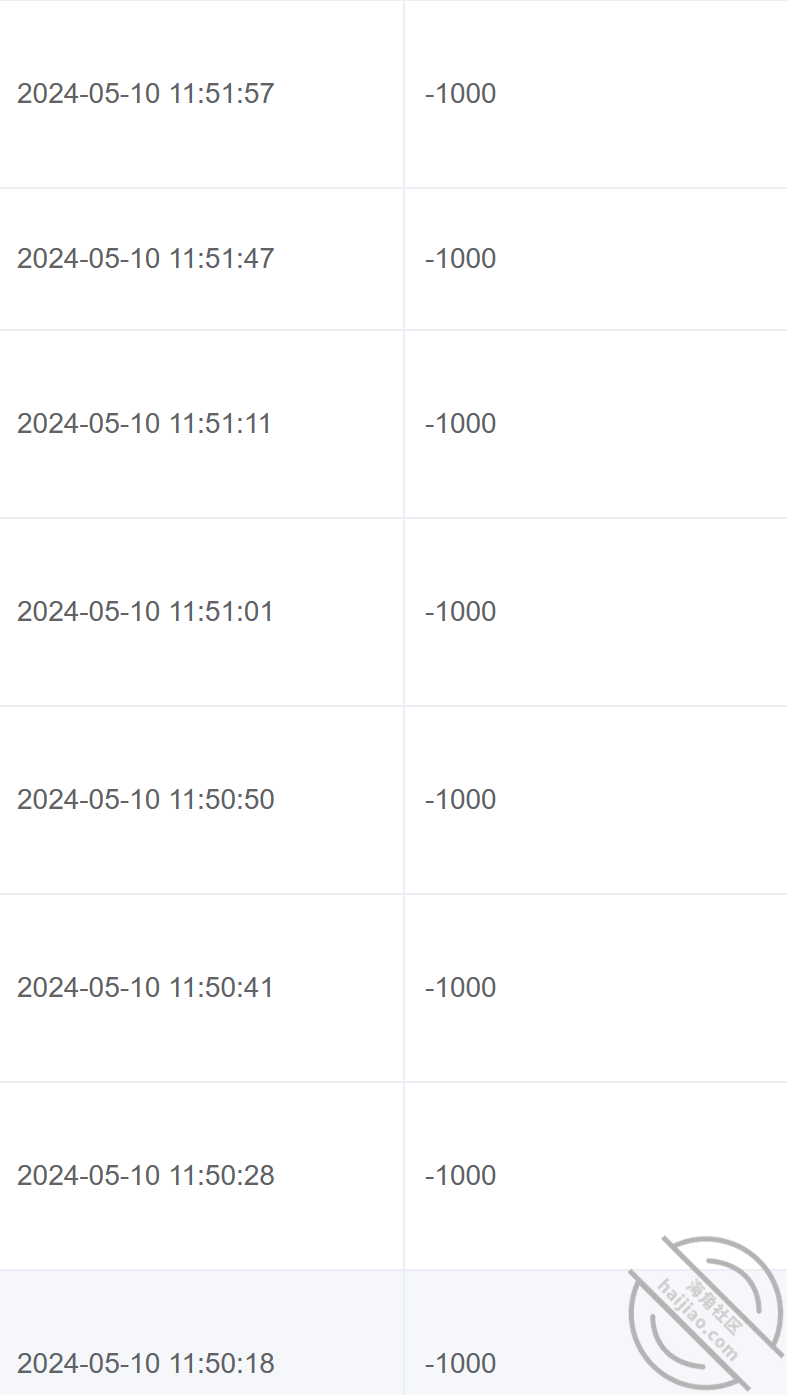The height and width of the screenshot is (1395, 787).
Task: Click -1000 value in 11:51:01 row
Action: coord(461,612)
